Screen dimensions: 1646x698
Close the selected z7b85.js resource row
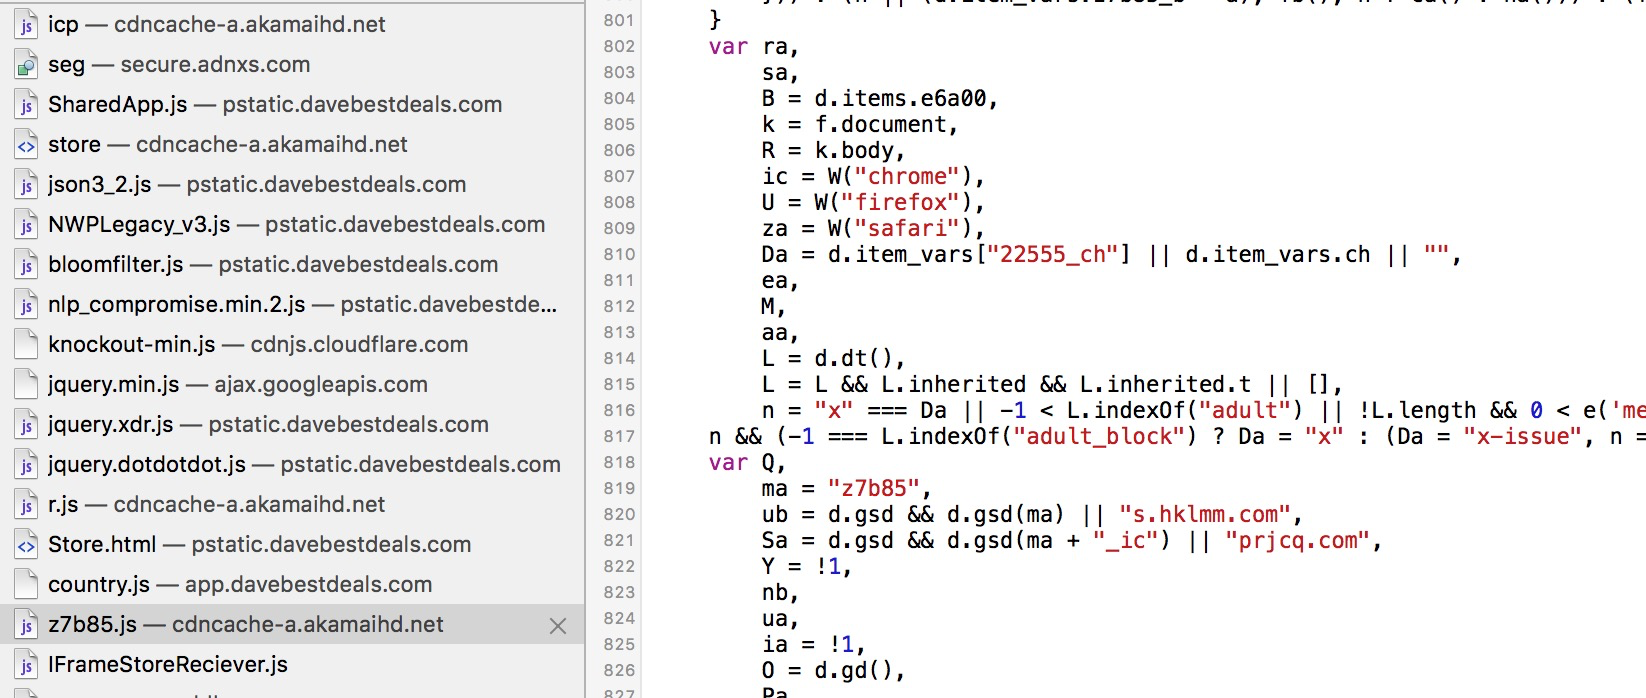[558, 626]
